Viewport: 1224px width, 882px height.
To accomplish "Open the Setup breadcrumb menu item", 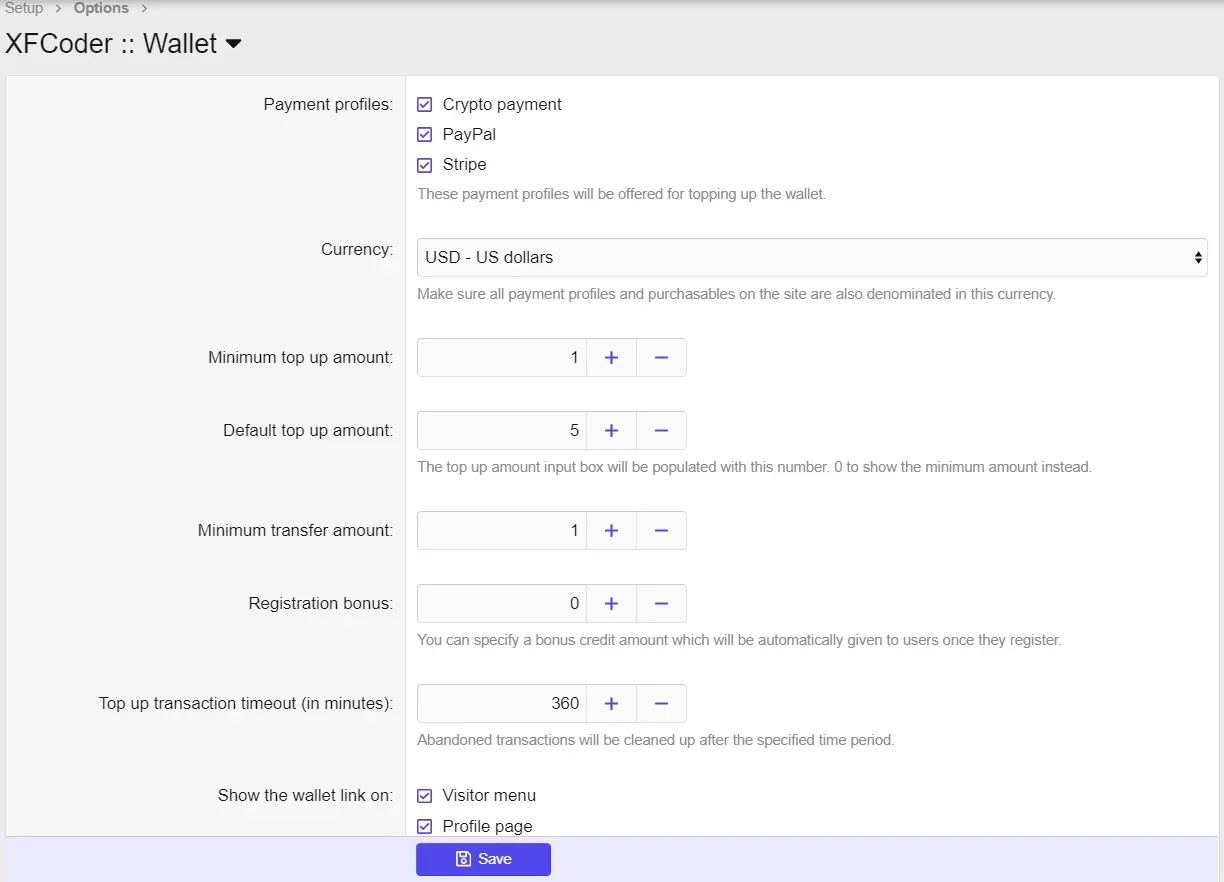I will (x=22, y=8).
